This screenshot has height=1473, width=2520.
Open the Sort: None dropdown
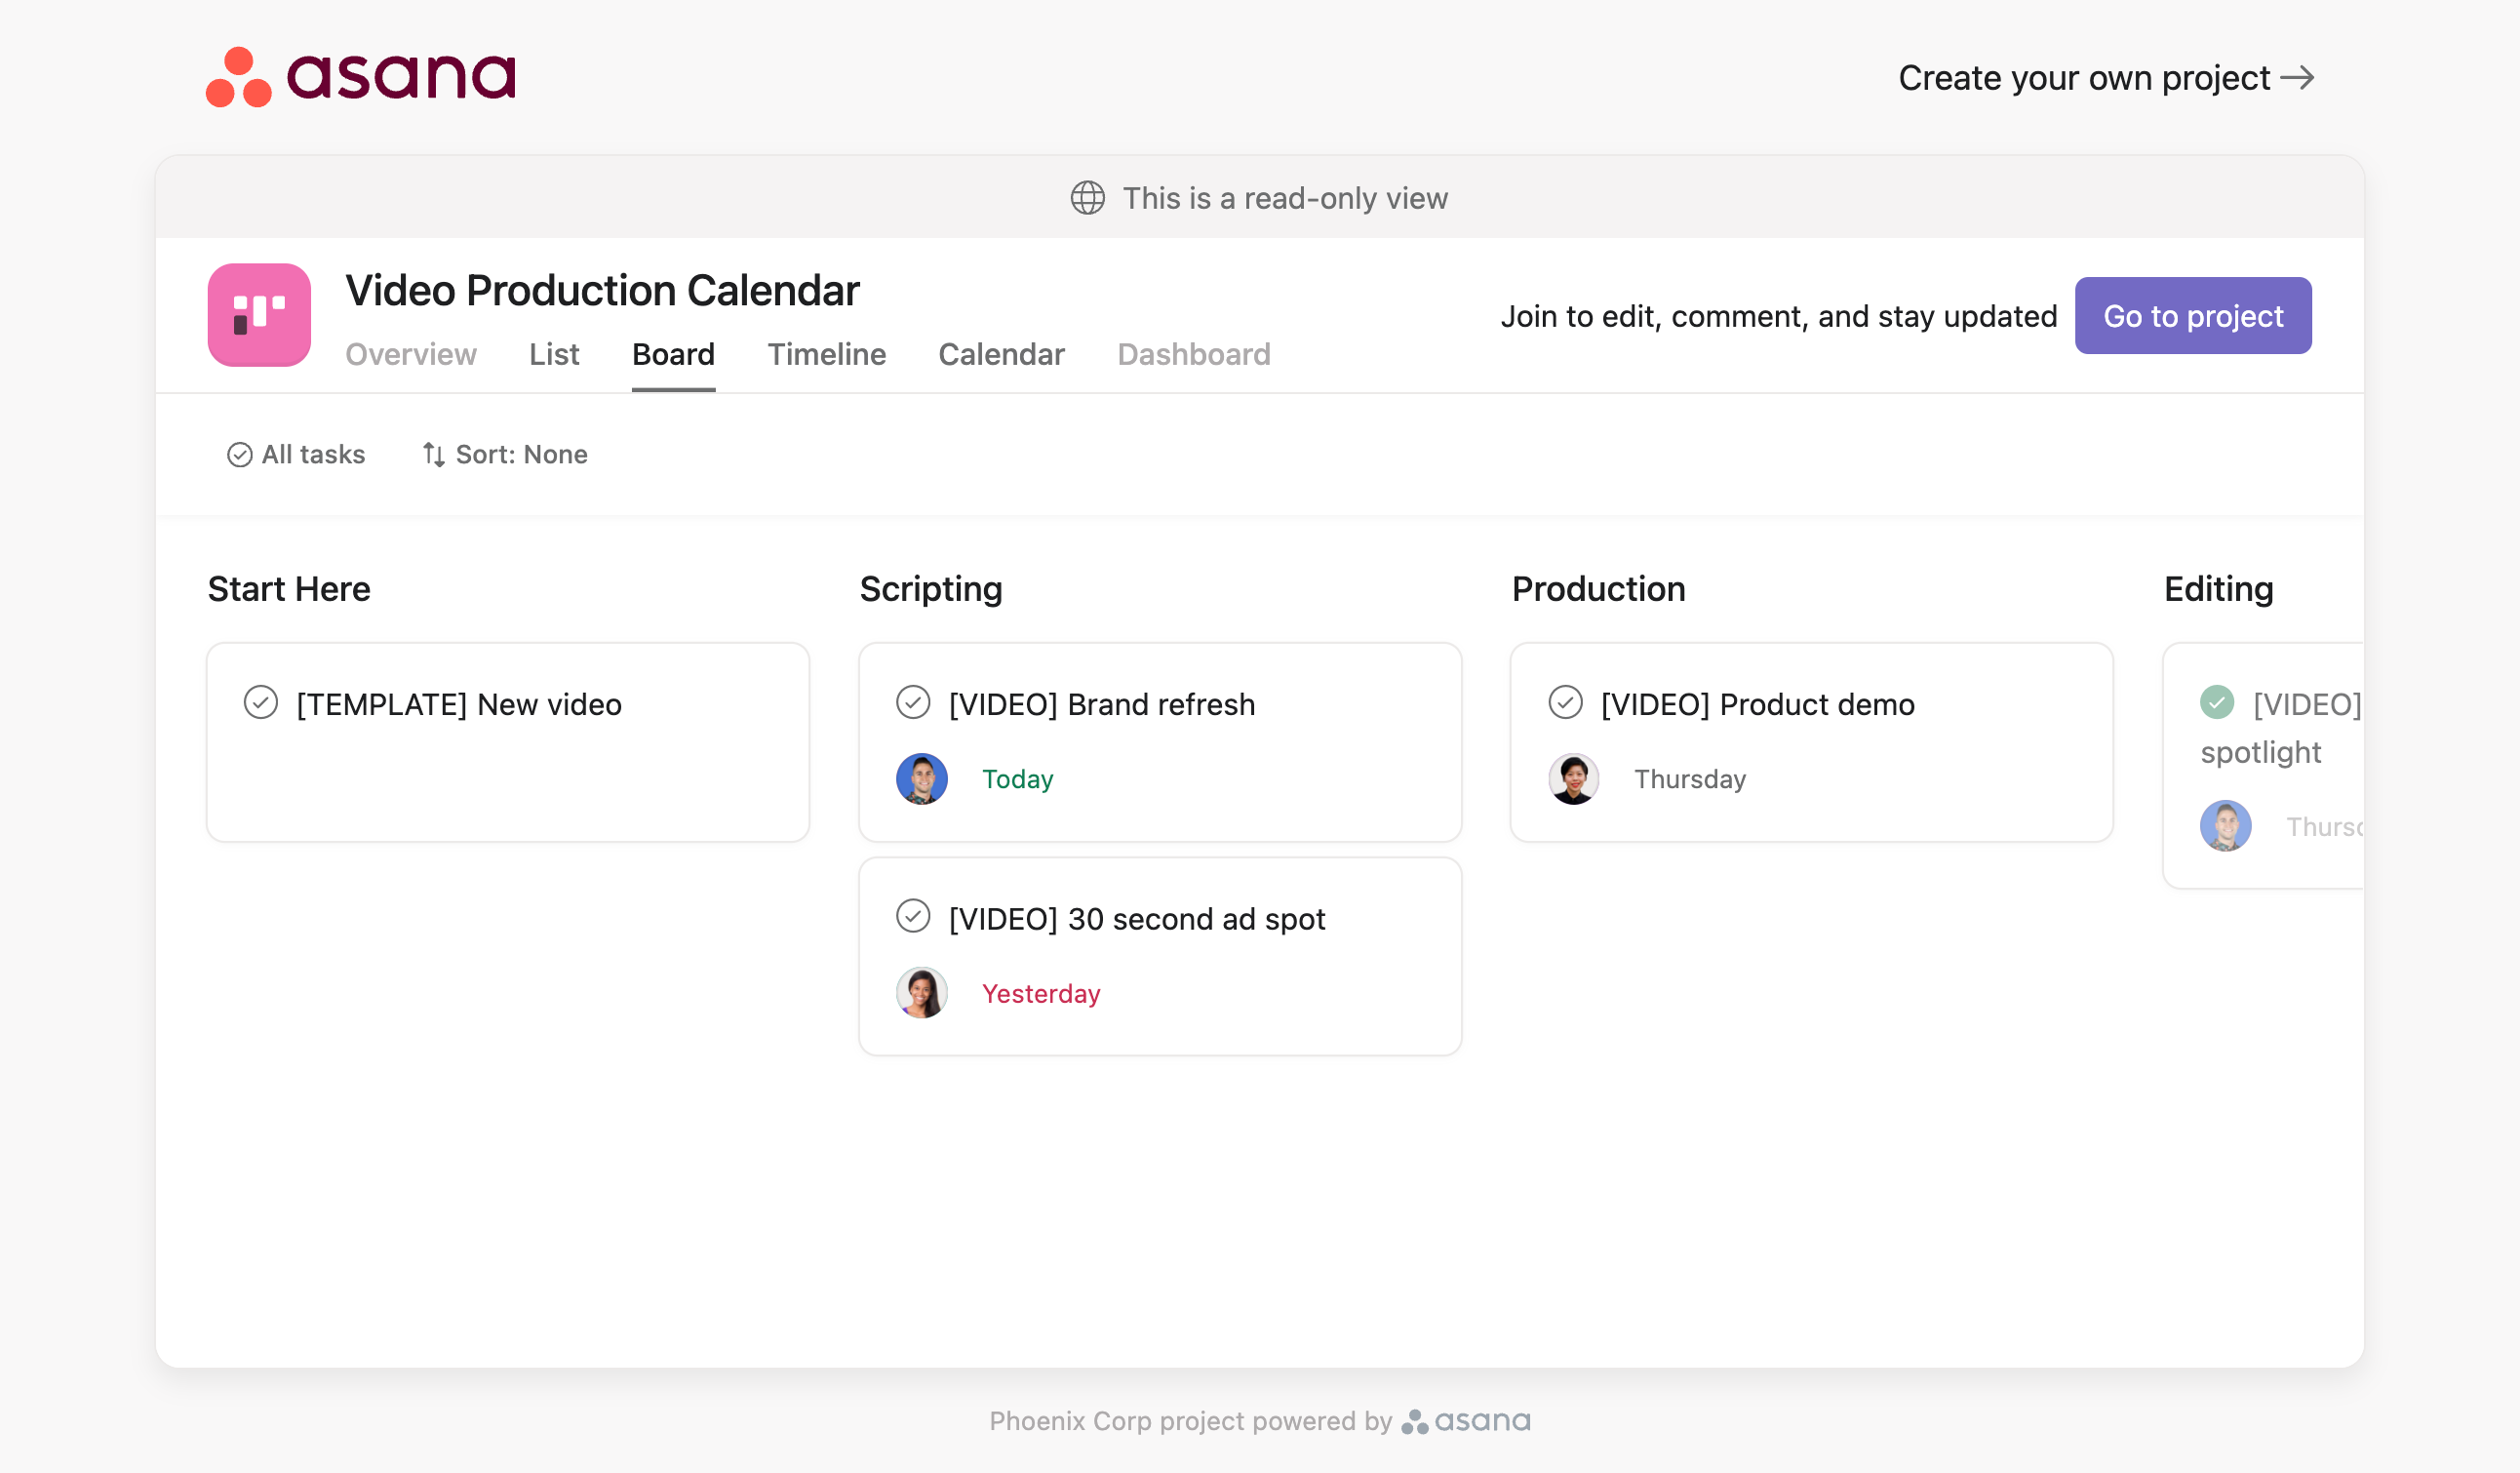[505, 455]
